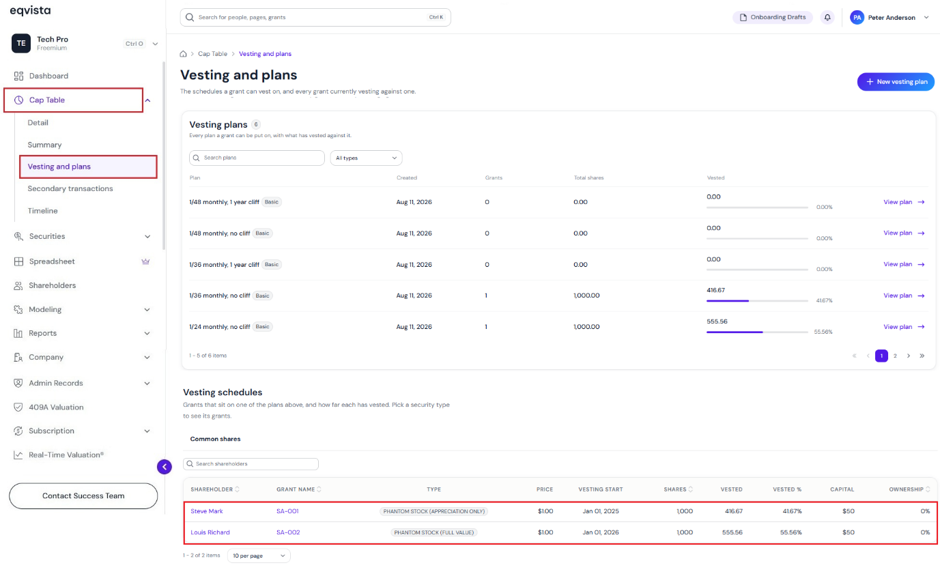Image resolution: width=940 pixels, height=574 pixels.
Task: Select the Common shares tab
Action: 215,439
